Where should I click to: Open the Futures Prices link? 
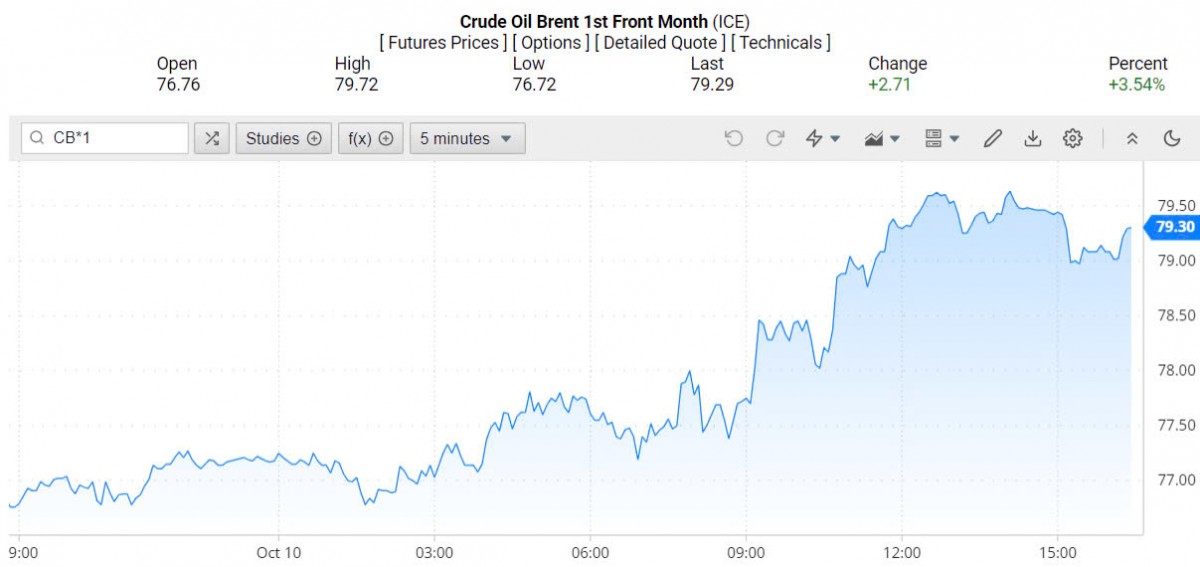[443, 43]
